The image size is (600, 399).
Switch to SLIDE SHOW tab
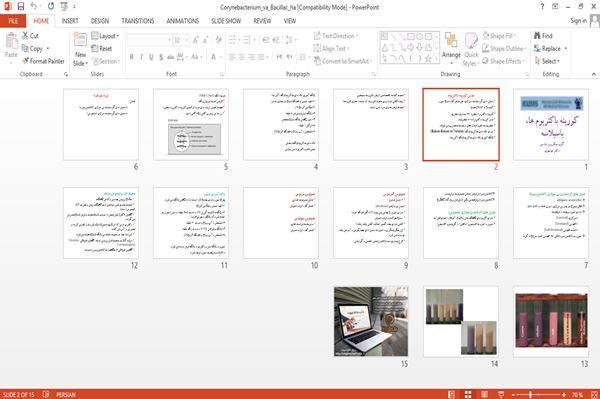coord(226,21)
